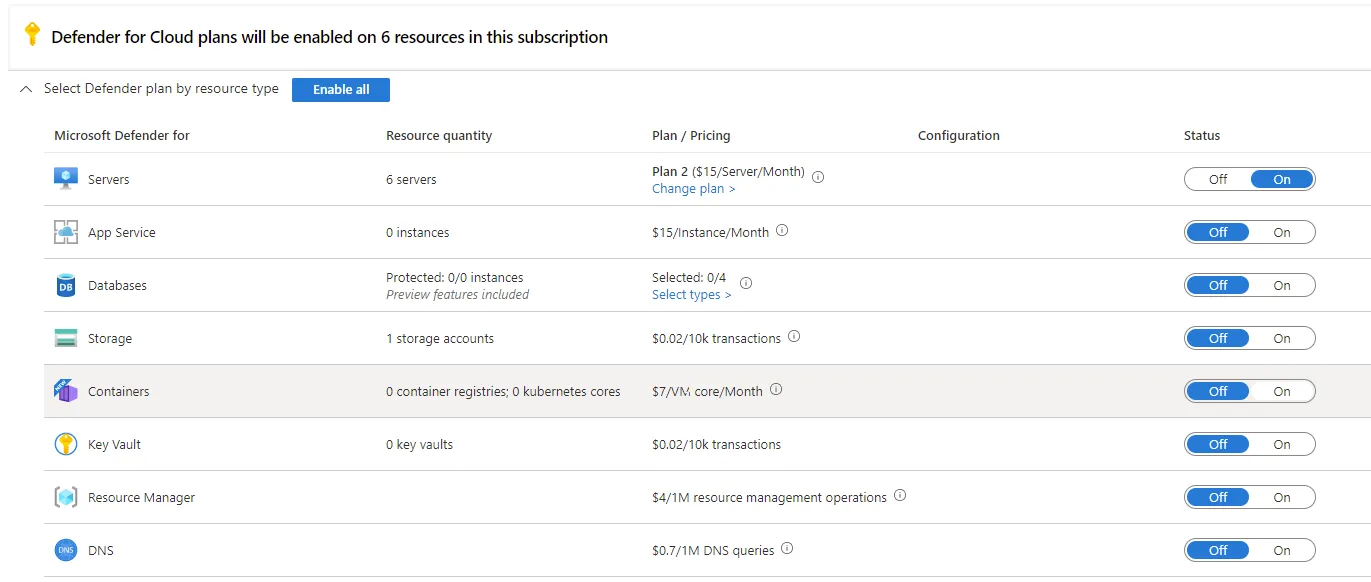
Task: Open info icon beside $7/VM core/Month
Action: (x=776, y=390)
